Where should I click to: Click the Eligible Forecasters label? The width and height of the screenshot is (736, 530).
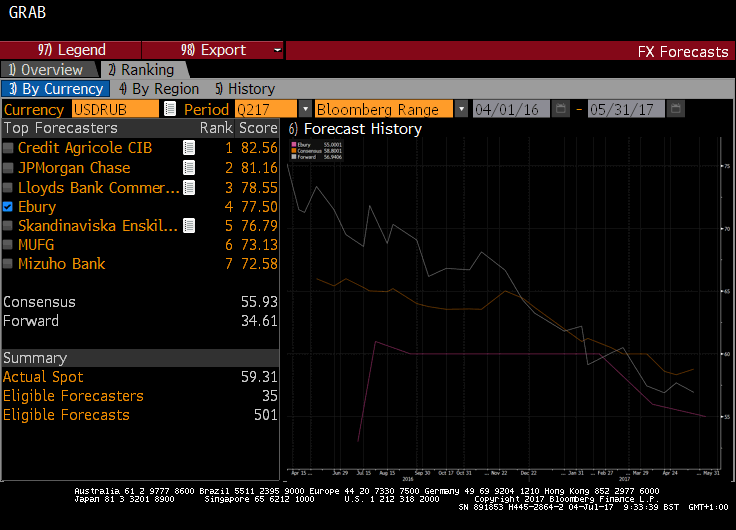[73, 396]
